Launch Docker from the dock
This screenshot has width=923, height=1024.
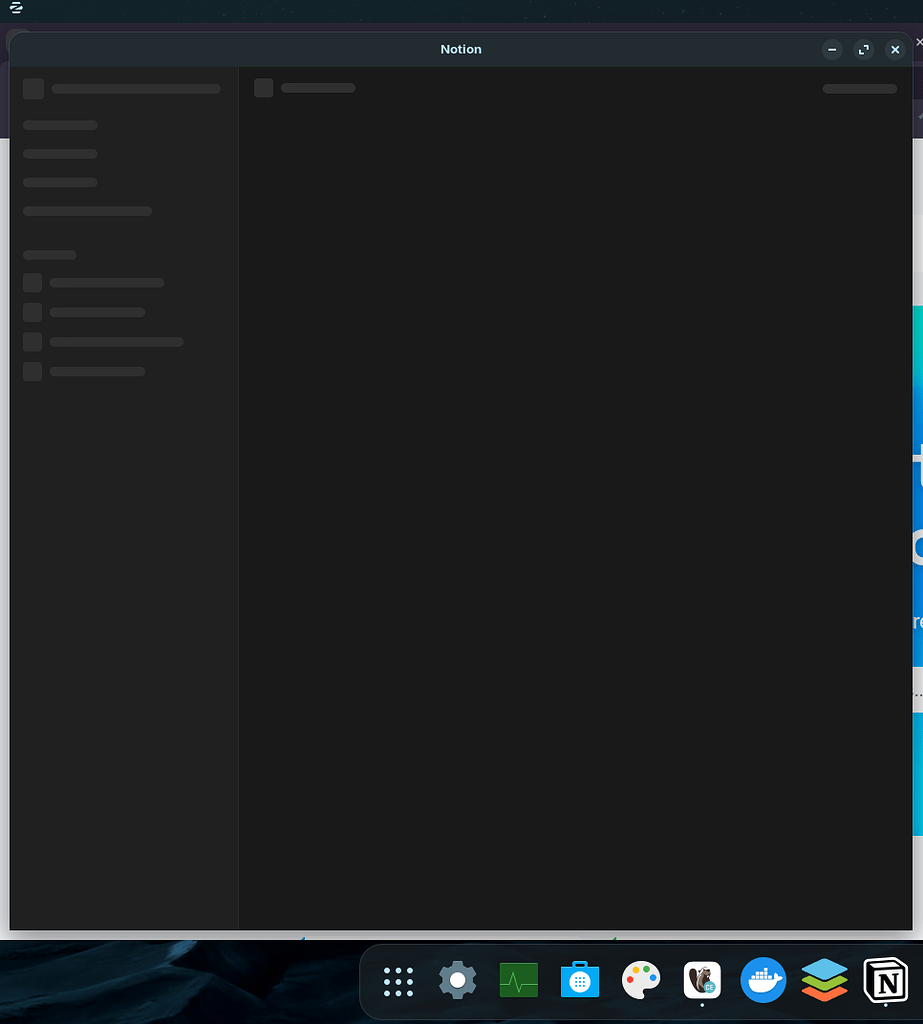[x=763, y=981]
